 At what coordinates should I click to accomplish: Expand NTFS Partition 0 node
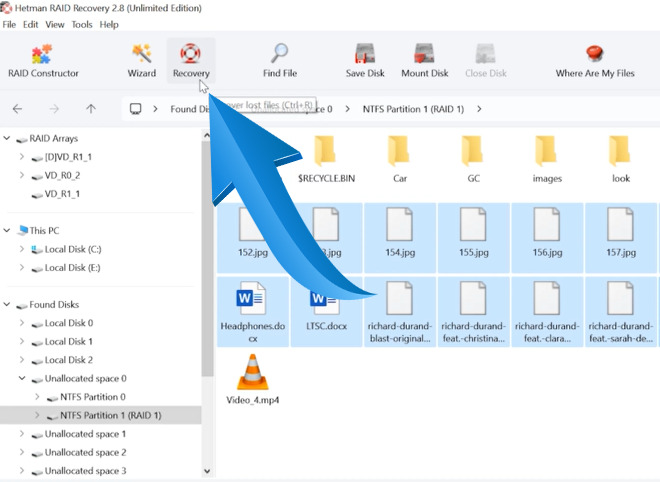[37, 397]
